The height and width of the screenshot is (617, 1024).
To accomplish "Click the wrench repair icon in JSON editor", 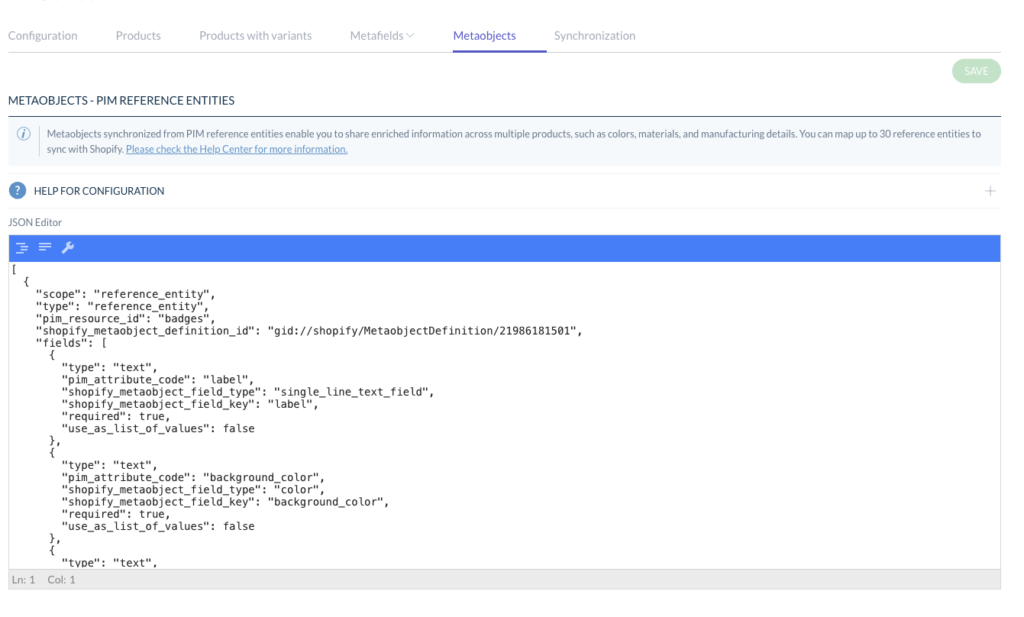I will [x=68, y=248].
